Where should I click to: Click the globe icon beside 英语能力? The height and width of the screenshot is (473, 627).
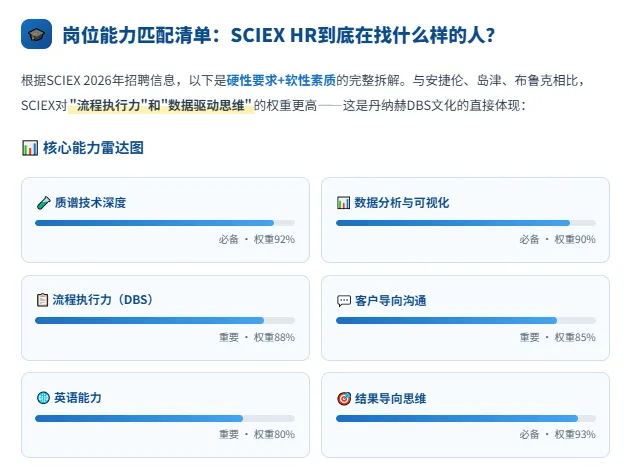pyautogui.click(x=43, y=398)
